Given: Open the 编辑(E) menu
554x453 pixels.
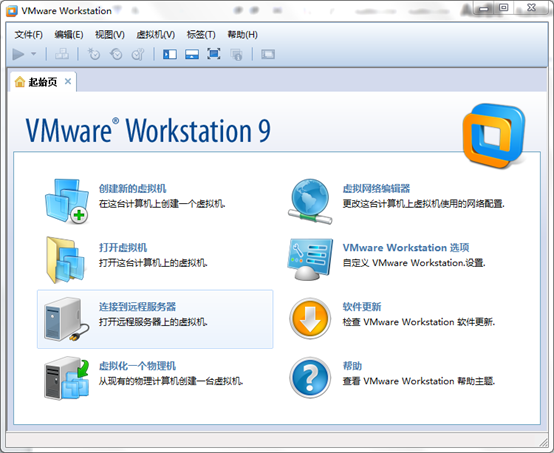Looking at the screenshot, I should (x=69, y=35).
